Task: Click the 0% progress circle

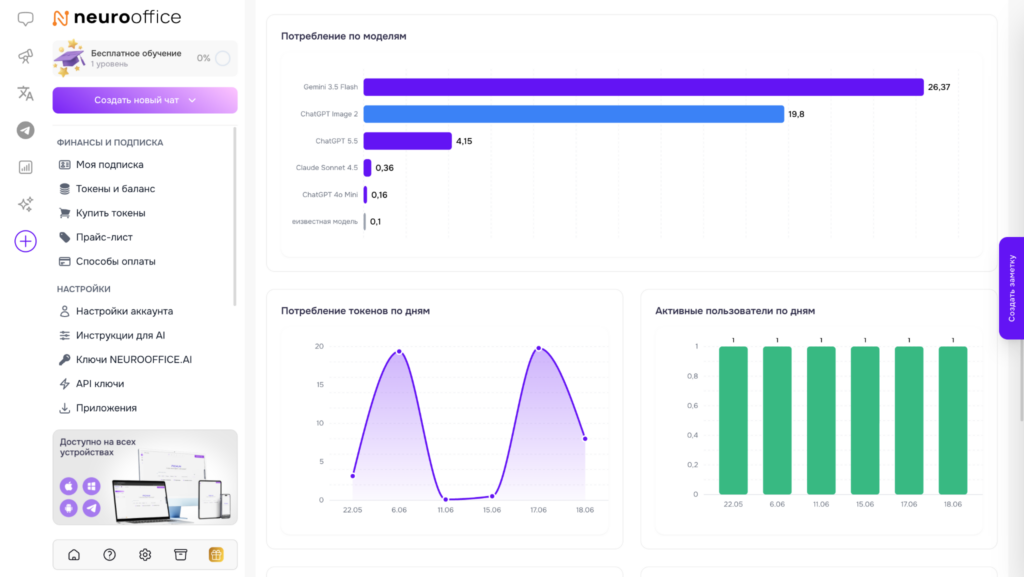Action: coord(223,58)
